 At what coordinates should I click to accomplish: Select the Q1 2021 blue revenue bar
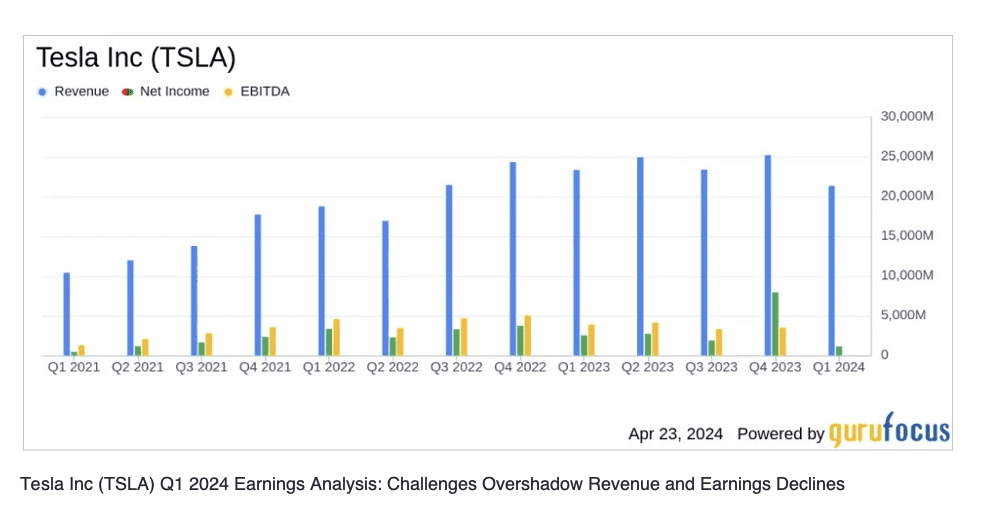point(67,314)
